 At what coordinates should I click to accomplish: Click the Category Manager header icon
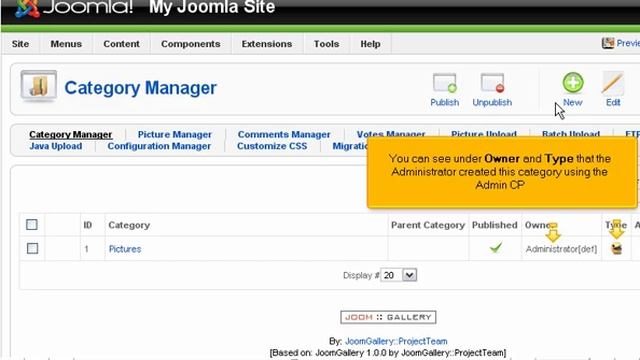point(39,86)
